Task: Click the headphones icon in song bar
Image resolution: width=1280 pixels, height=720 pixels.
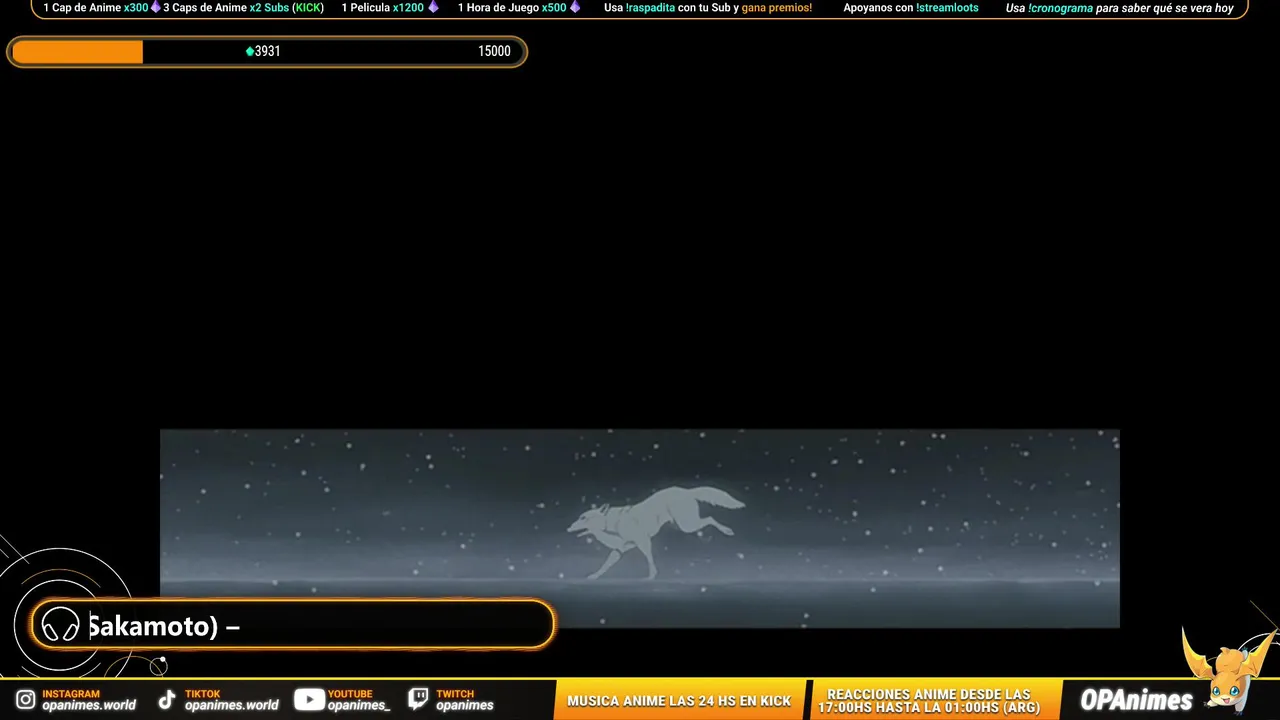Action: [x=60, y=626]
